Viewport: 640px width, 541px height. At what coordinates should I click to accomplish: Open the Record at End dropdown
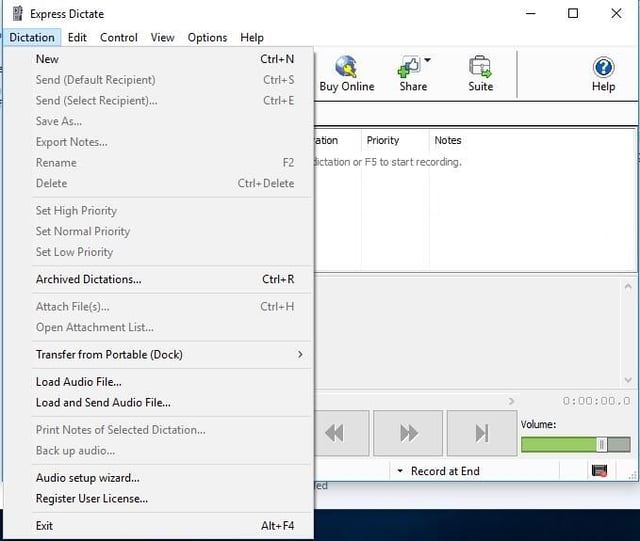click(439, 471)
